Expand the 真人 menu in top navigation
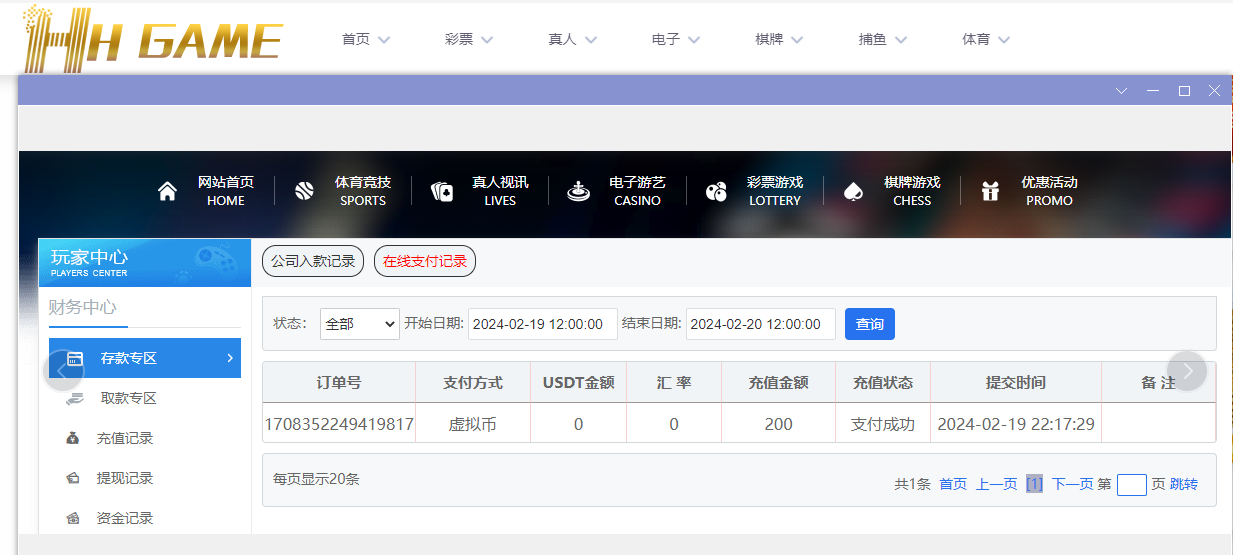 tap(572, 40)
